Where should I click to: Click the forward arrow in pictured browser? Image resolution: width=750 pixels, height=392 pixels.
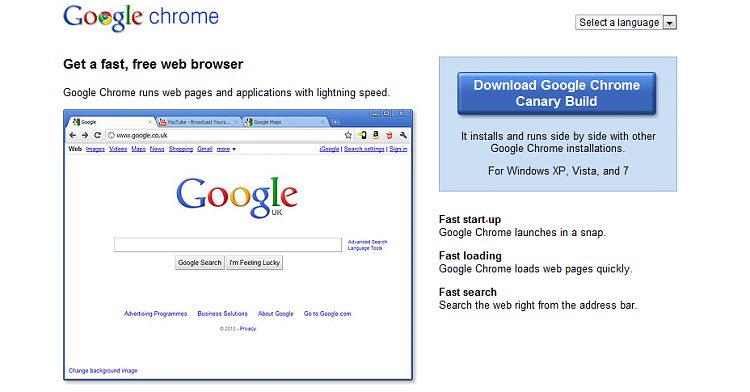click(85, 135)
